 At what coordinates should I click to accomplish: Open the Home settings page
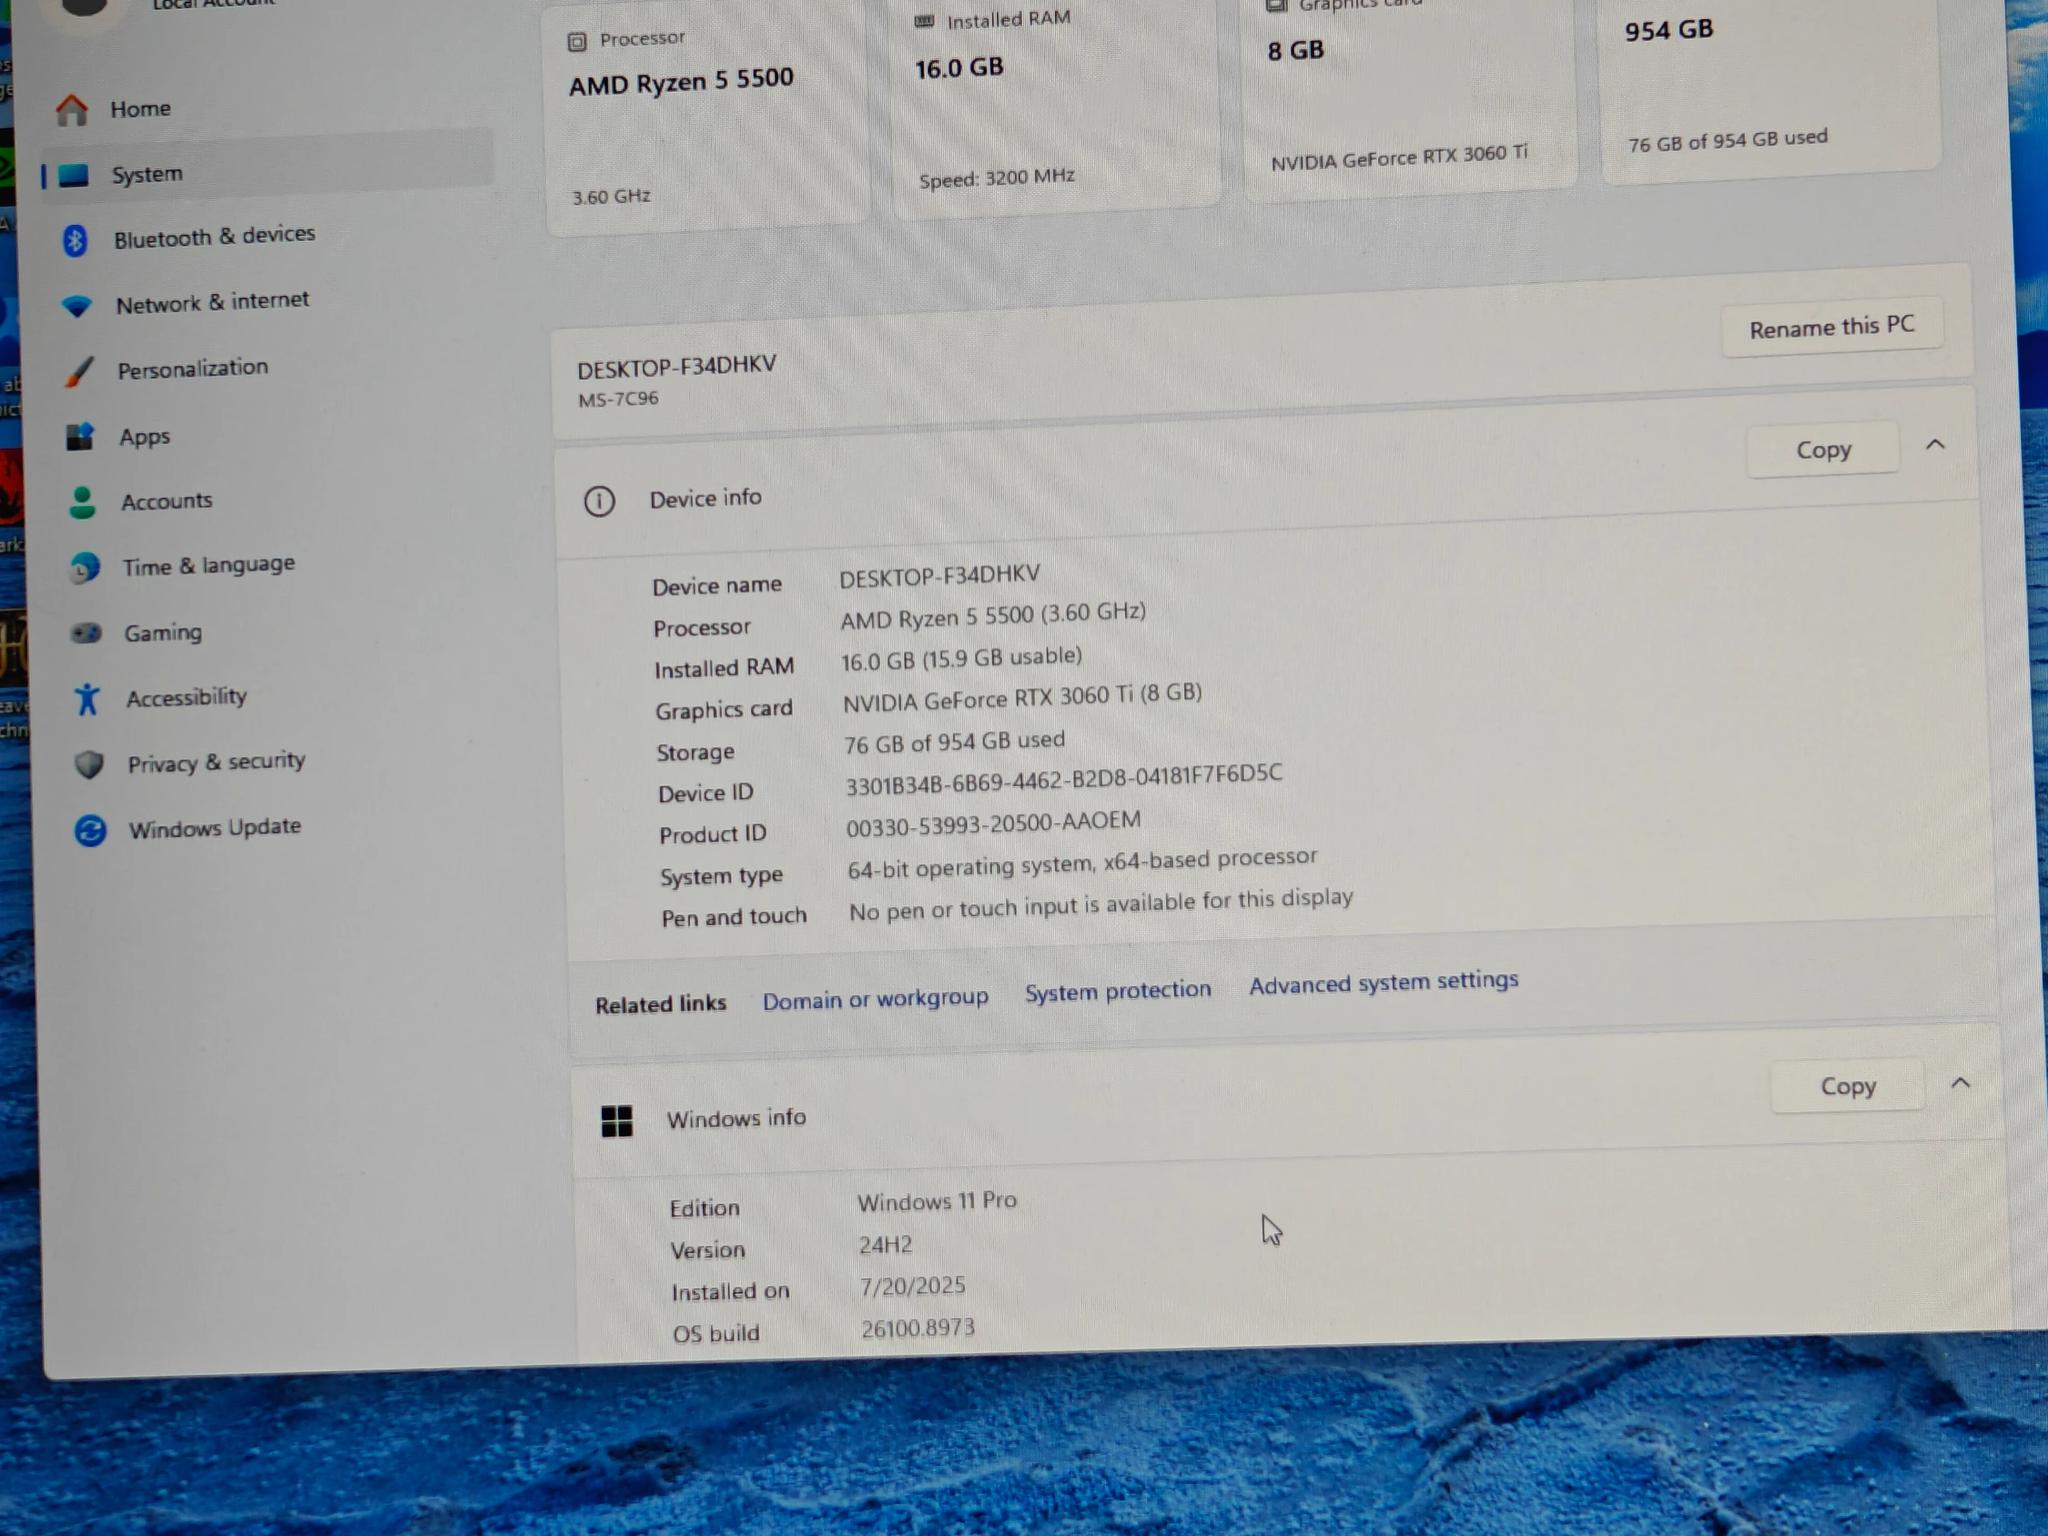point(140,109)
